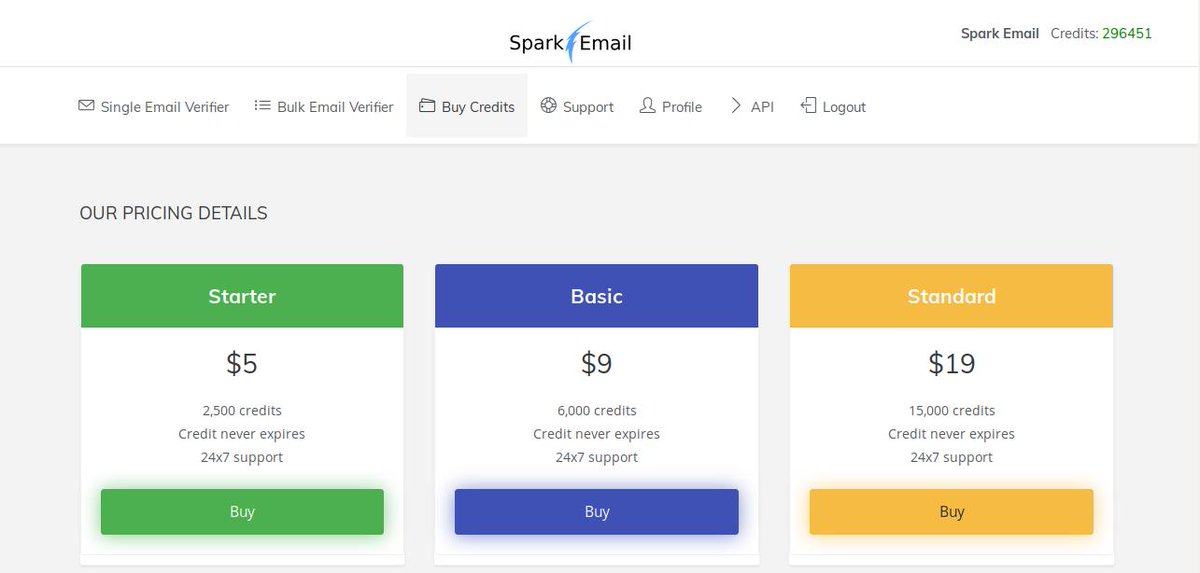Viewport: 1200px width, 573px height.
Task: Click the wallet icon beside Buy Credits
Action: point(427,105)
